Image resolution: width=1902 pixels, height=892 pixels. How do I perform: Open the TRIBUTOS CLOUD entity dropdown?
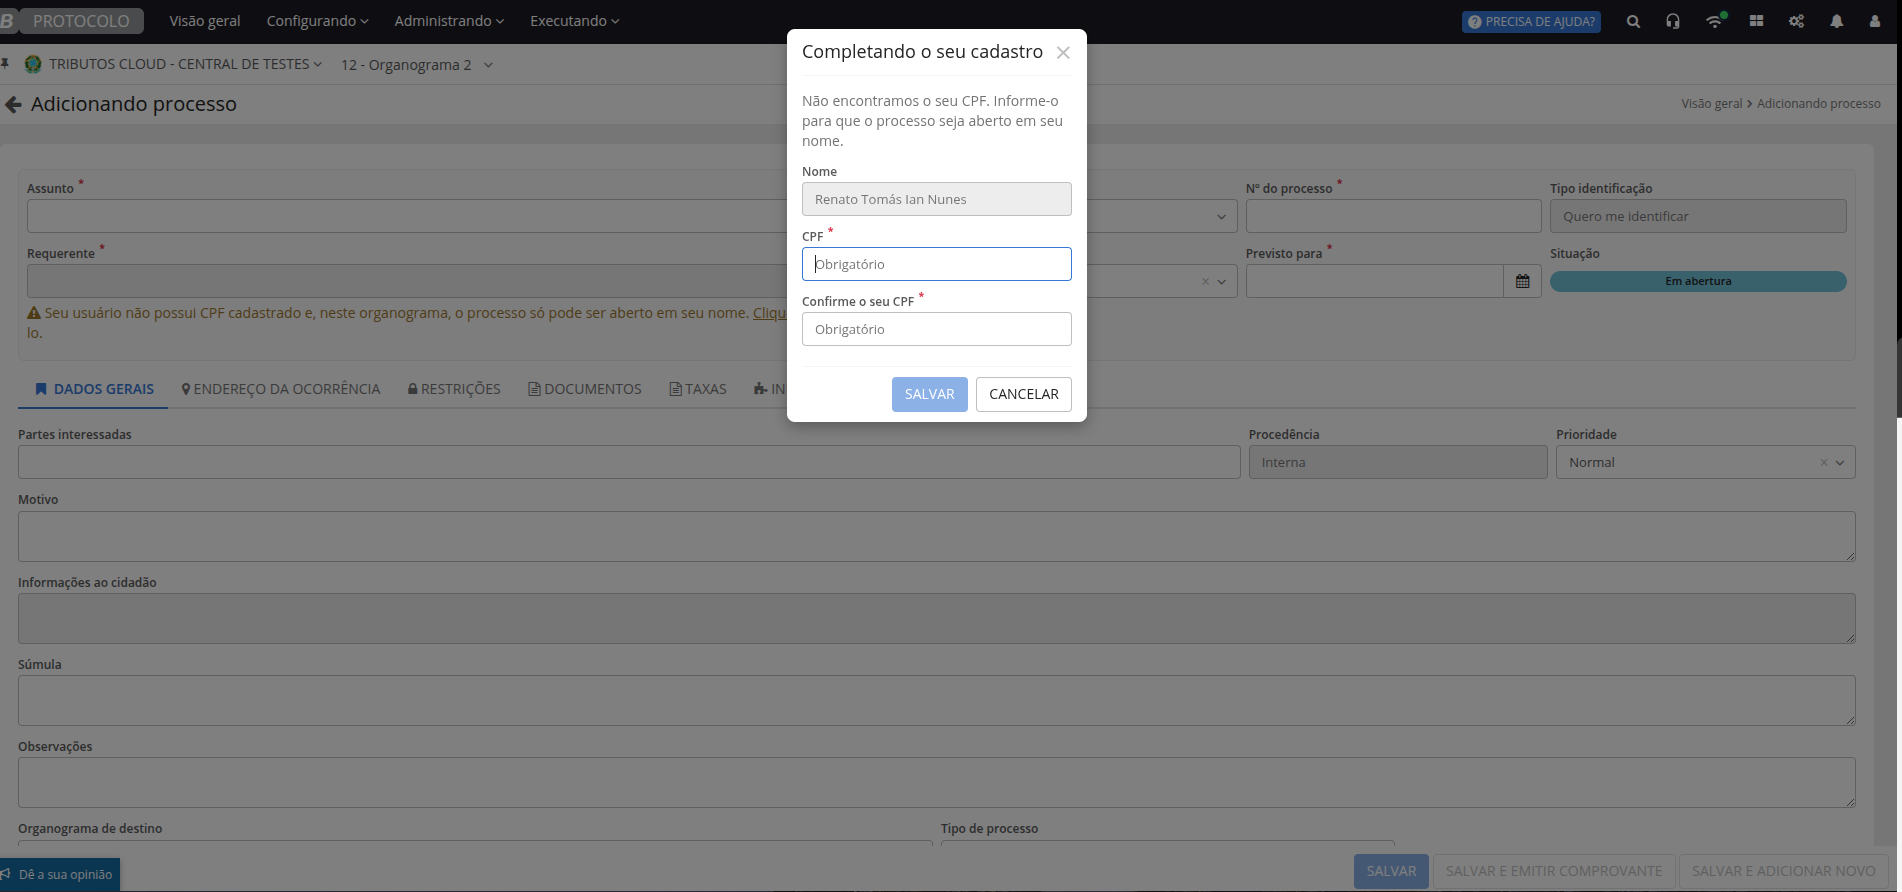pyautogui.click(x=185, y=64)
